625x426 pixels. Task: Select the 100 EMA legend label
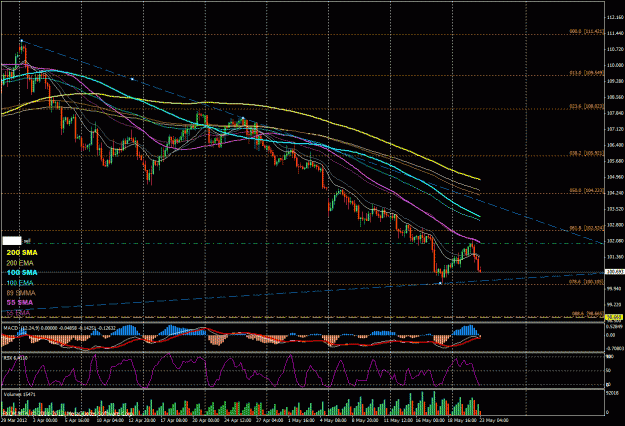[x=20, y=283]
